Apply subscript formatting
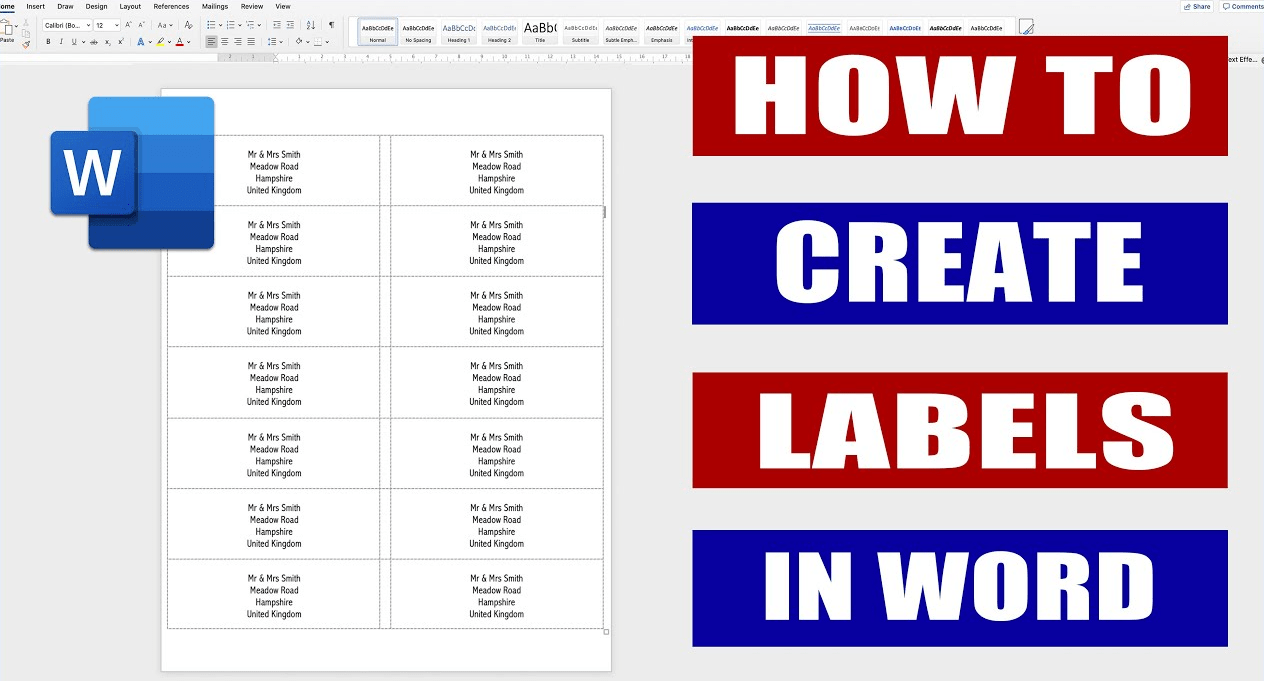Image resolution: width=1264 pixels, height=681 pixels. 107,42
